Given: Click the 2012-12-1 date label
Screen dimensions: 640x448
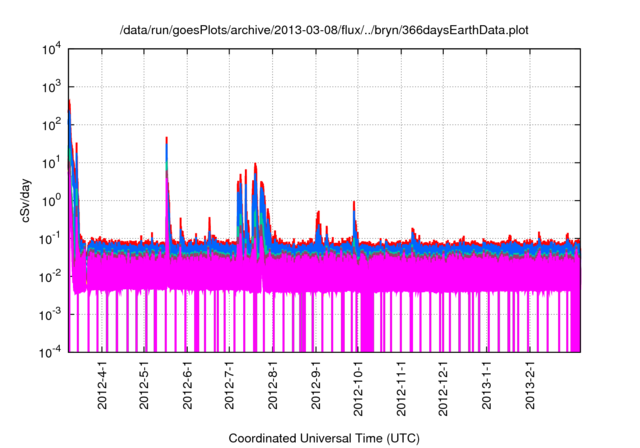Looking at the screenshot, I should pos(443,388).
